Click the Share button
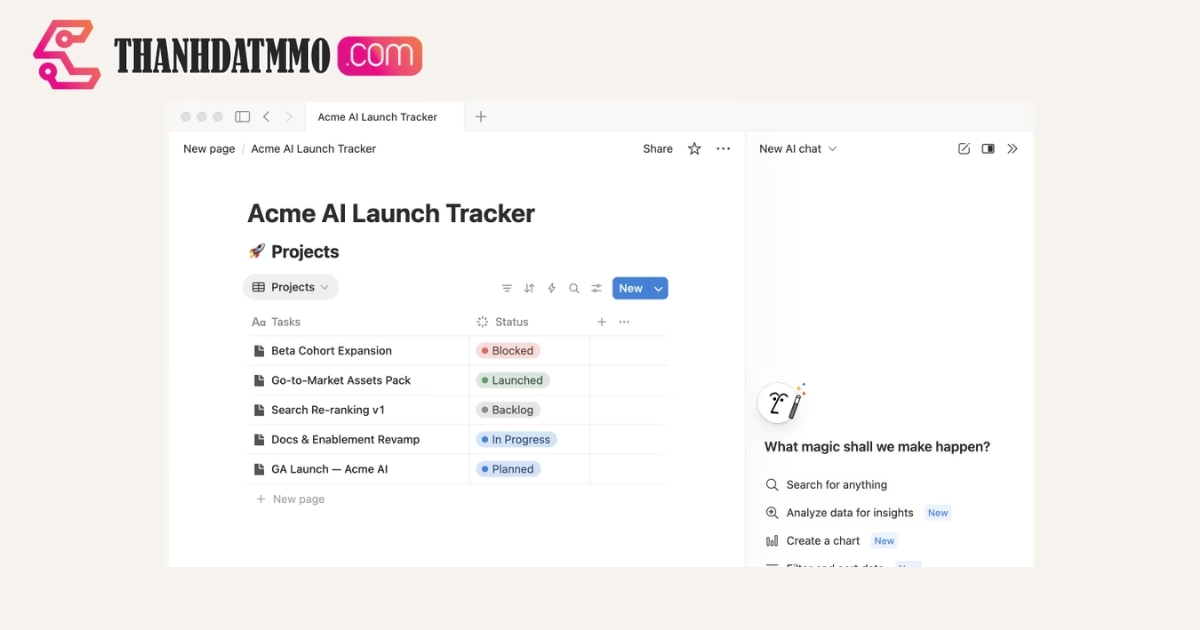This screenshot has width=1200, height=630. tap(657, 149)
